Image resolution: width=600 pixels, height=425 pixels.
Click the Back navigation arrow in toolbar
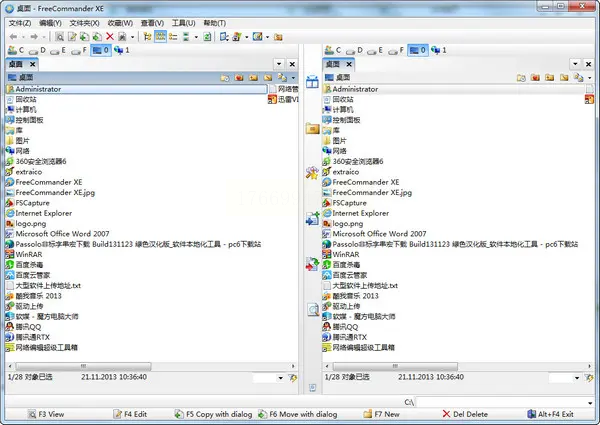(x=13, y=37)
